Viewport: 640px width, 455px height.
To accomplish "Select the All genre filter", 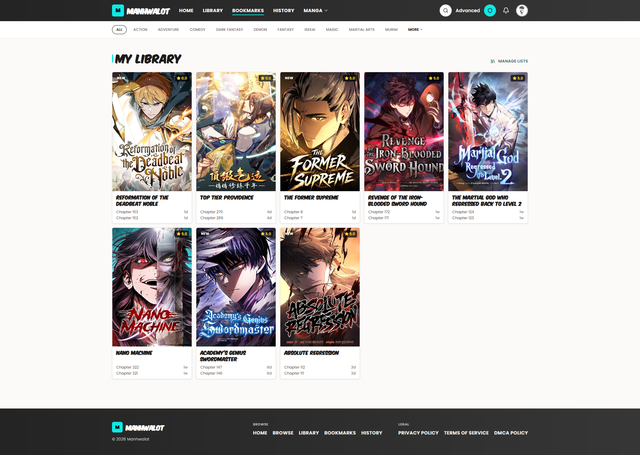I will 119,29.
